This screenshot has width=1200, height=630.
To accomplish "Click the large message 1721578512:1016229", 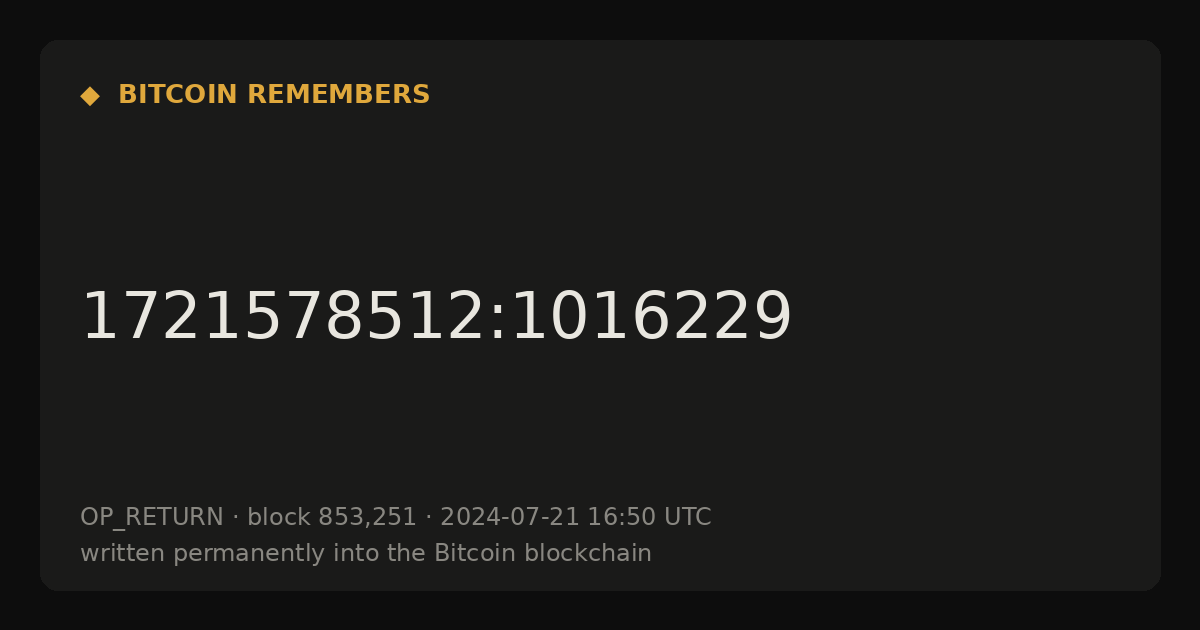I will click(x=436, y=318).
